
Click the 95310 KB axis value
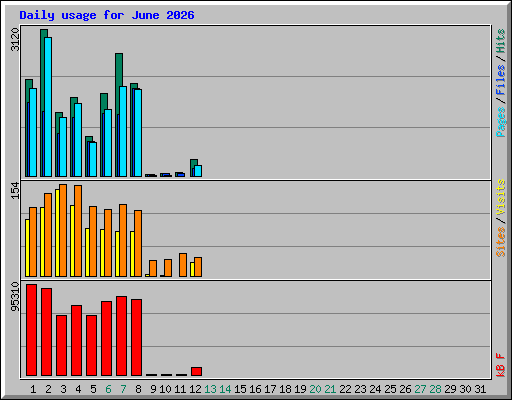click(x=15, y=297)
